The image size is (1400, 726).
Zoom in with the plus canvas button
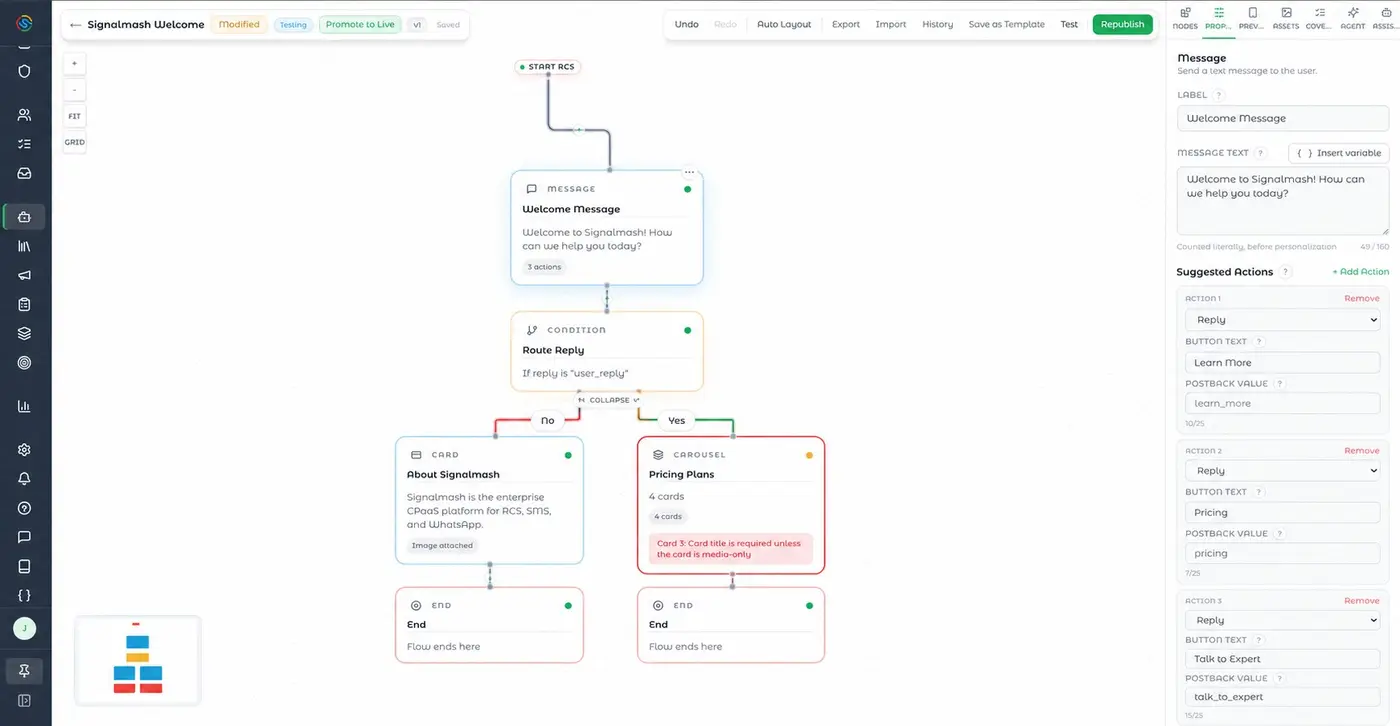click(x=75, y=63)
